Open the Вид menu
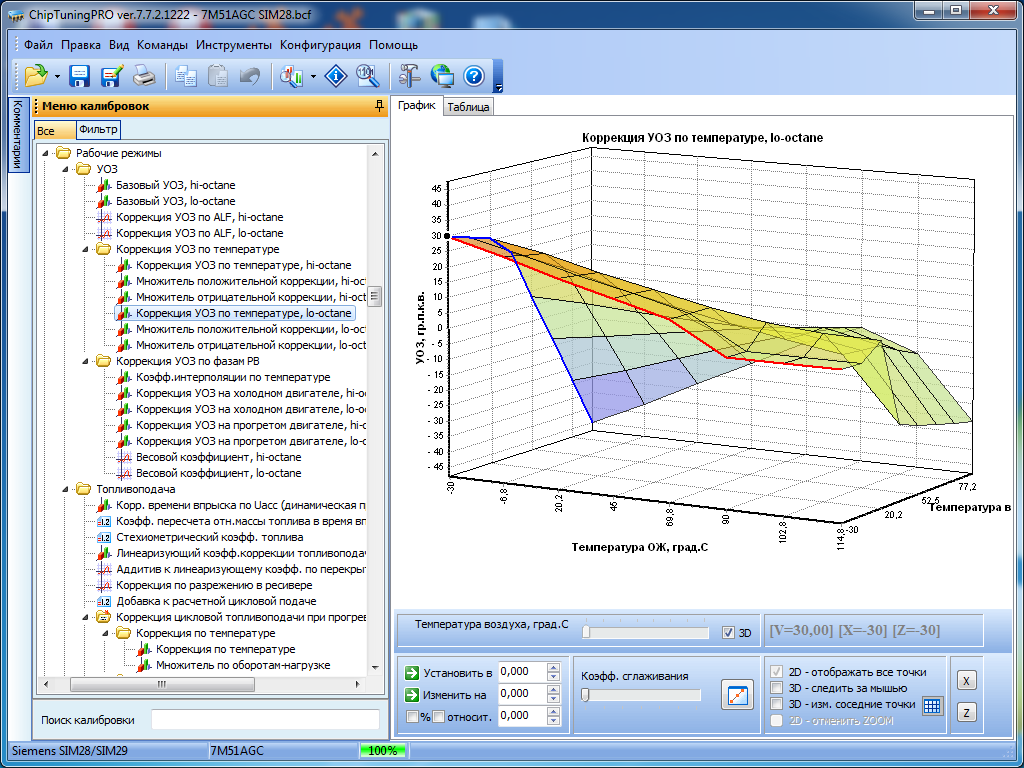1024x768 pixels. [119, 45]
